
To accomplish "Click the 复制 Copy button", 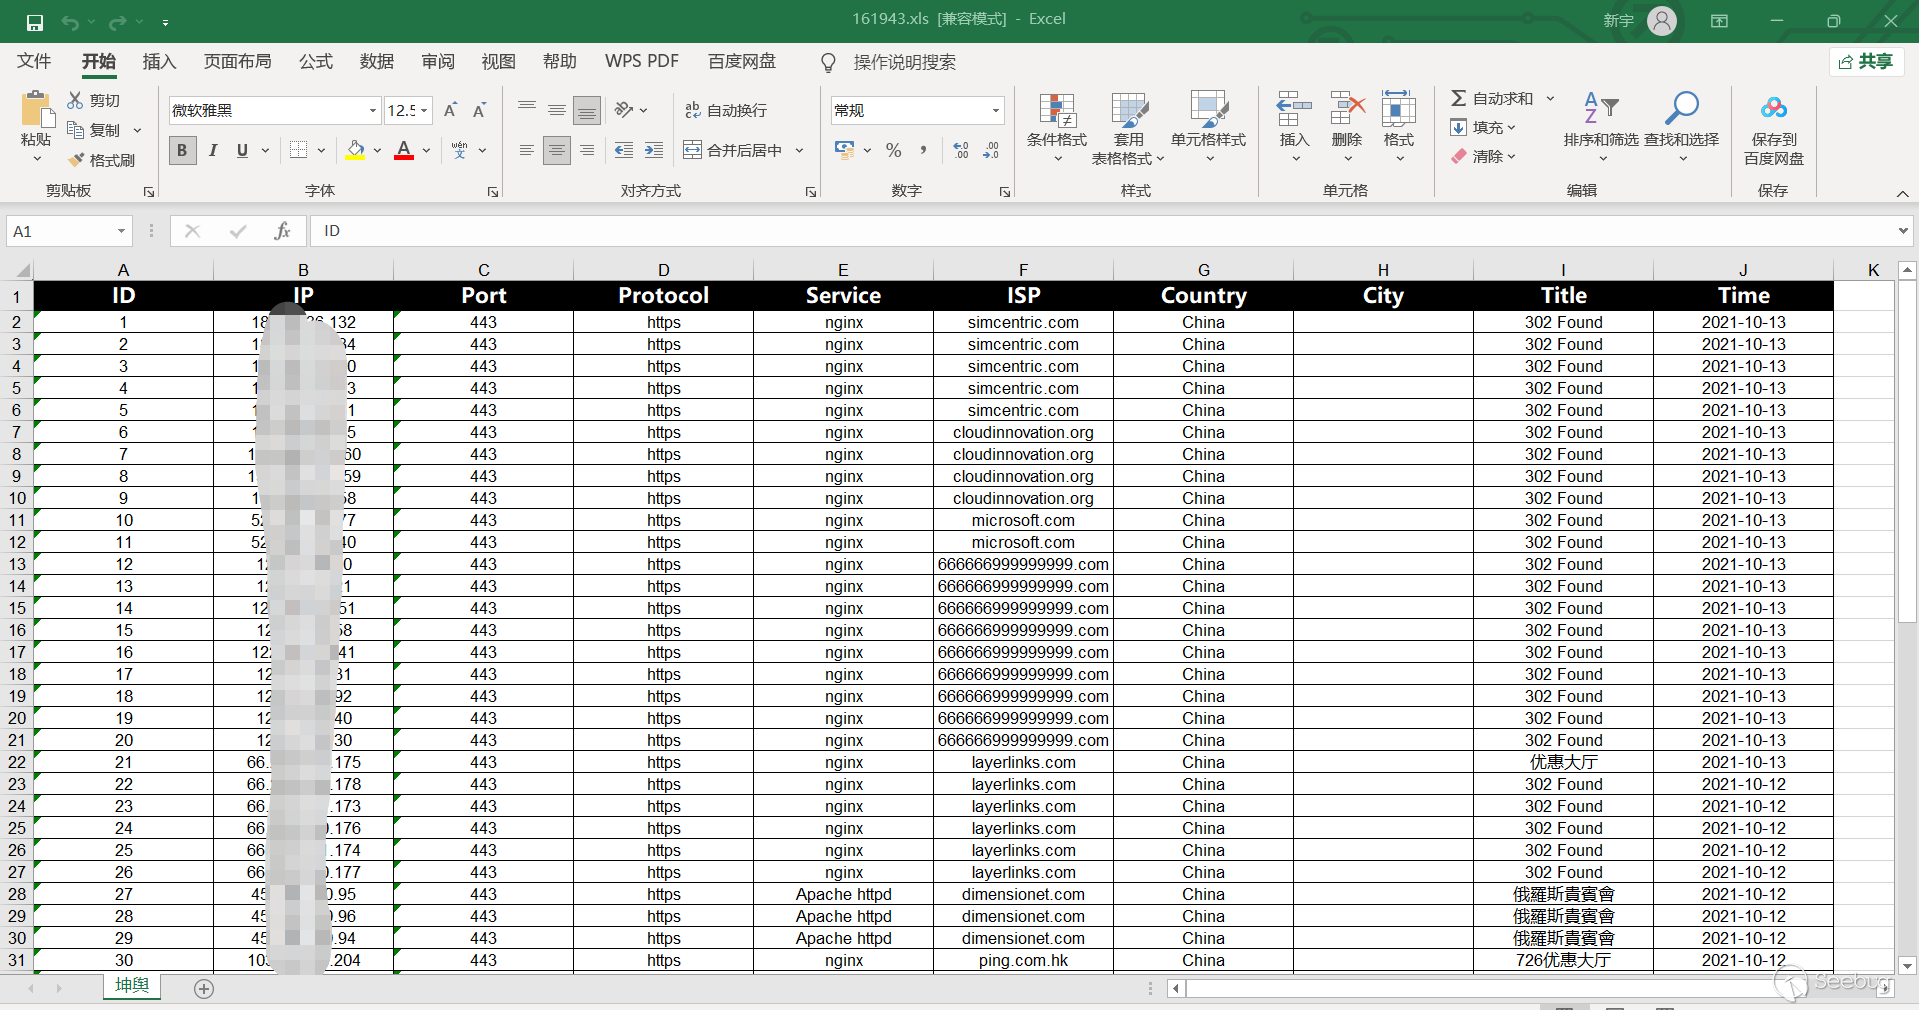I will click(x=94, y=130).
